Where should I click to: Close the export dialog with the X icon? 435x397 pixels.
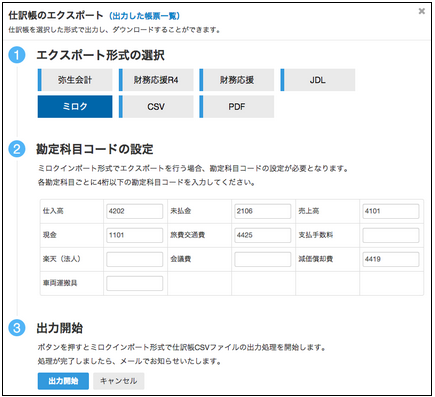point(422,11)
